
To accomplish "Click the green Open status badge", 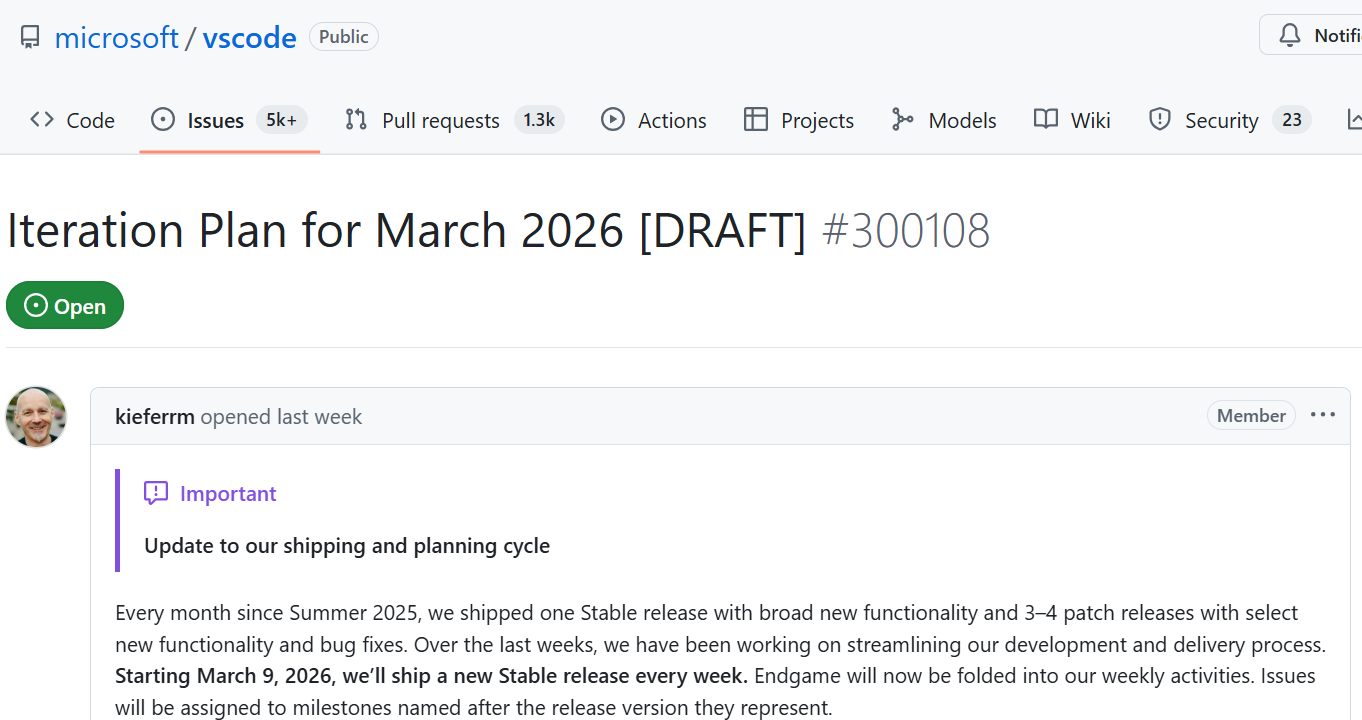I will coord(65,306).
